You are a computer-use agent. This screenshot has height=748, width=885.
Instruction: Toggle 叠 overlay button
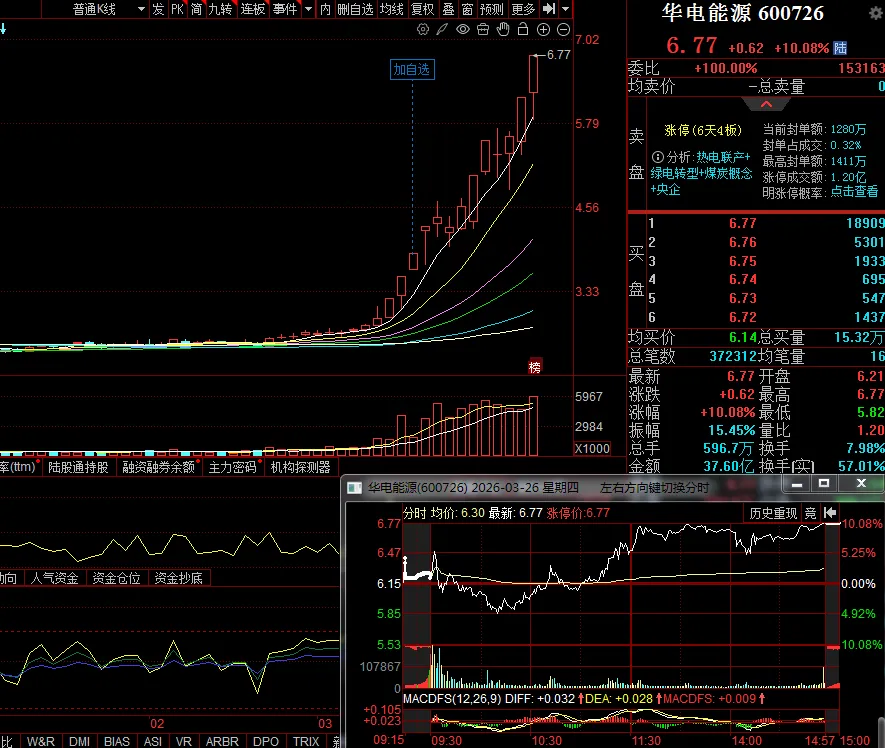pos(448,9)
